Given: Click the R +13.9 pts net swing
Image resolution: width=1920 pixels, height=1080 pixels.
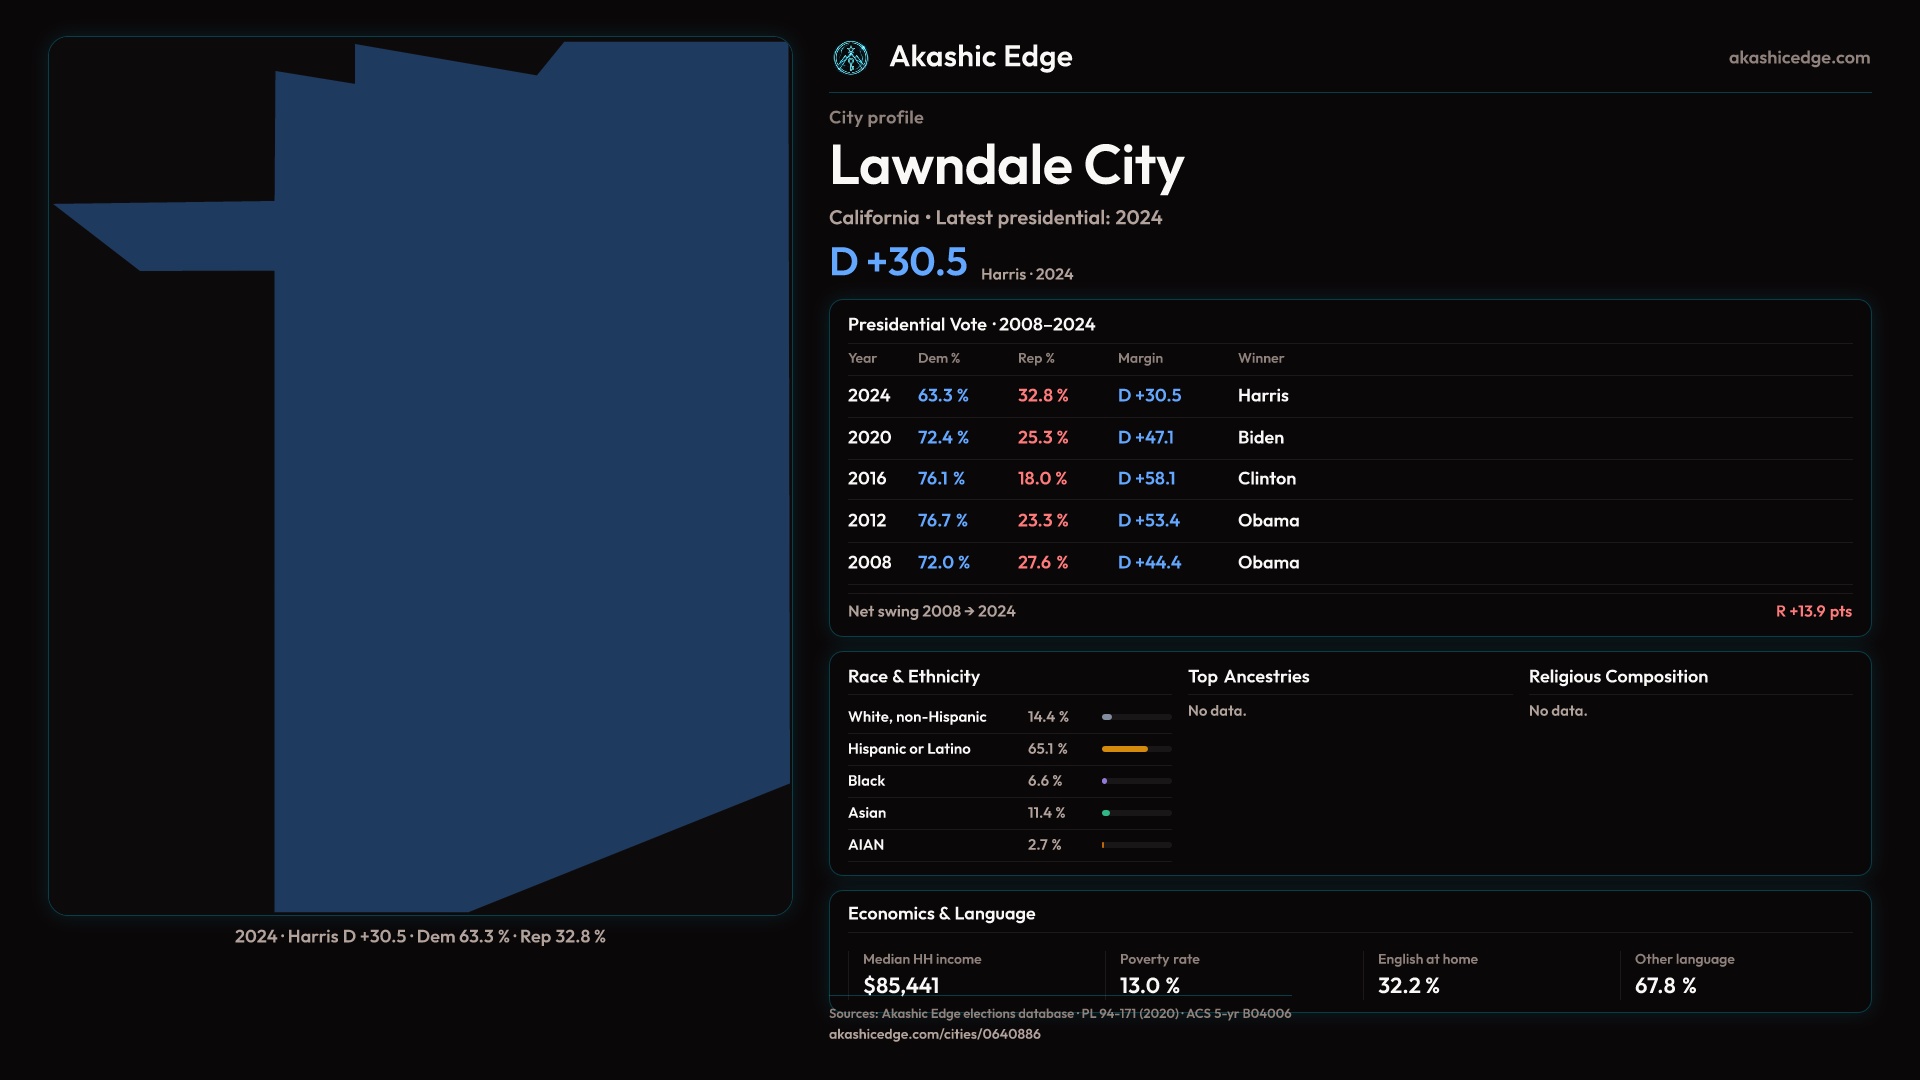Looking at the screenshot, I should pos(1812,611).
